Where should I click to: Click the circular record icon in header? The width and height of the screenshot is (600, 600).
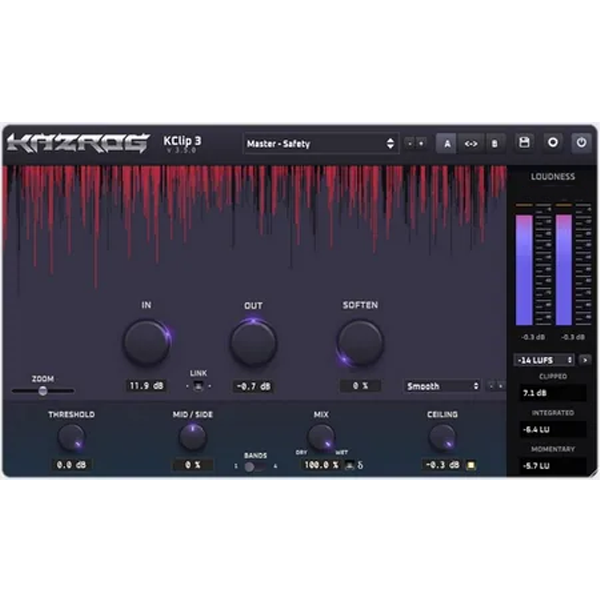(x=552, y=143)
